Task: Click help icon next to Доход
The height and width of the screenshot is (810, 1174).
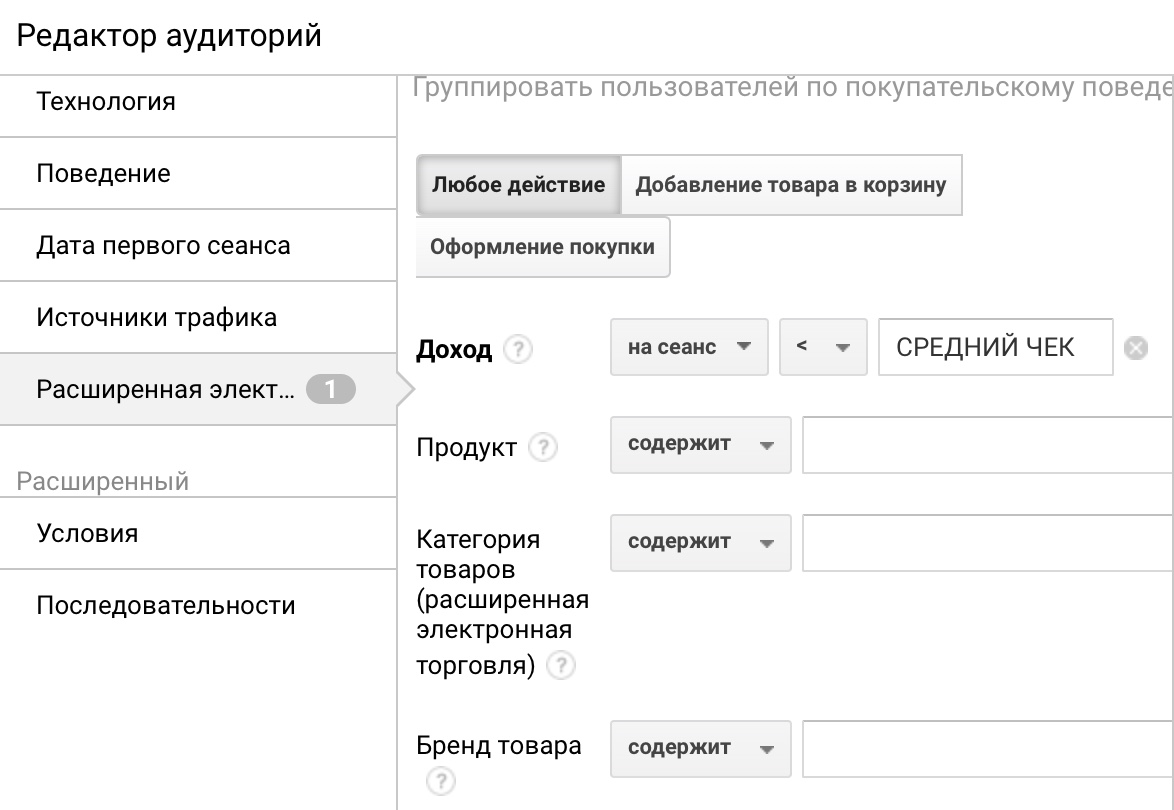Action: [517, 350]
